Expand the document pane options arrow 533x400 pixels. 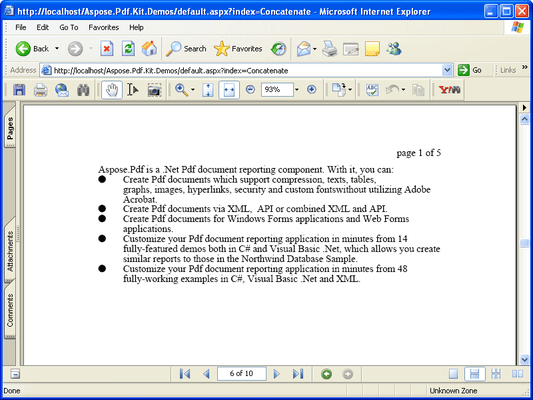point(525,107)
